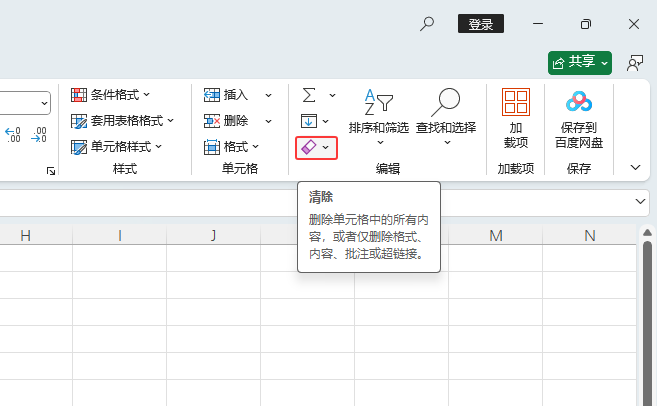Image resolution: width=657 pixels, height=406 pixels.
Task: Open Find and Select (查找和选择)
Action: [447, 114]
